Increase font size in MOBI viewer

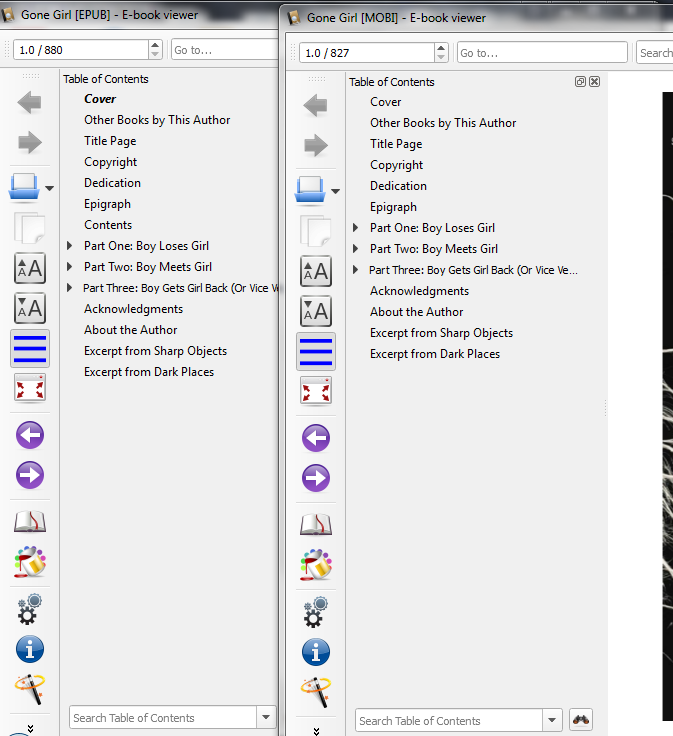point(316,271)
